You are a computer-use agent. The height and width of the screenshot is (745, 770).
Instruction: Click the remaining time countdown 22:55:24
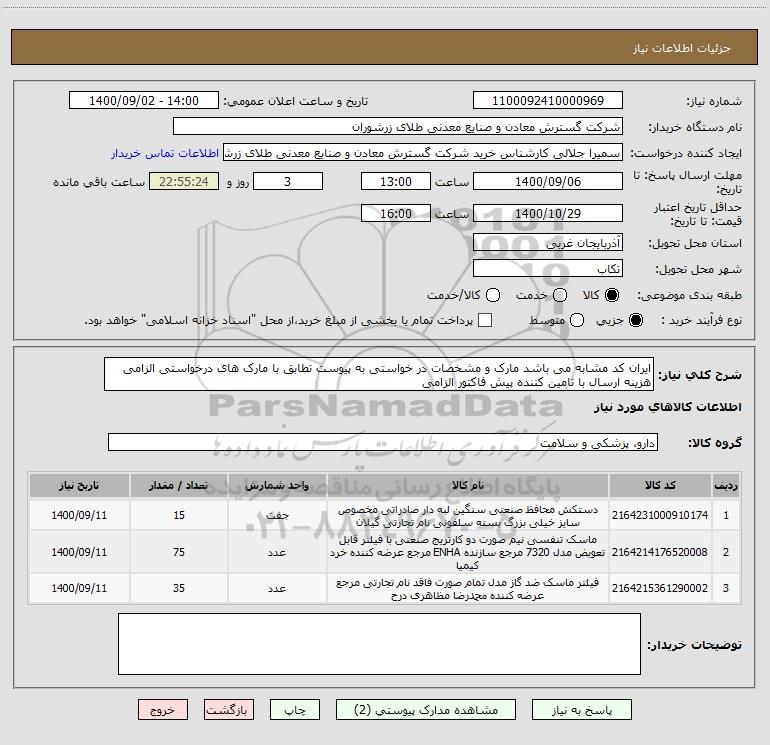click(x=184, y=182)
